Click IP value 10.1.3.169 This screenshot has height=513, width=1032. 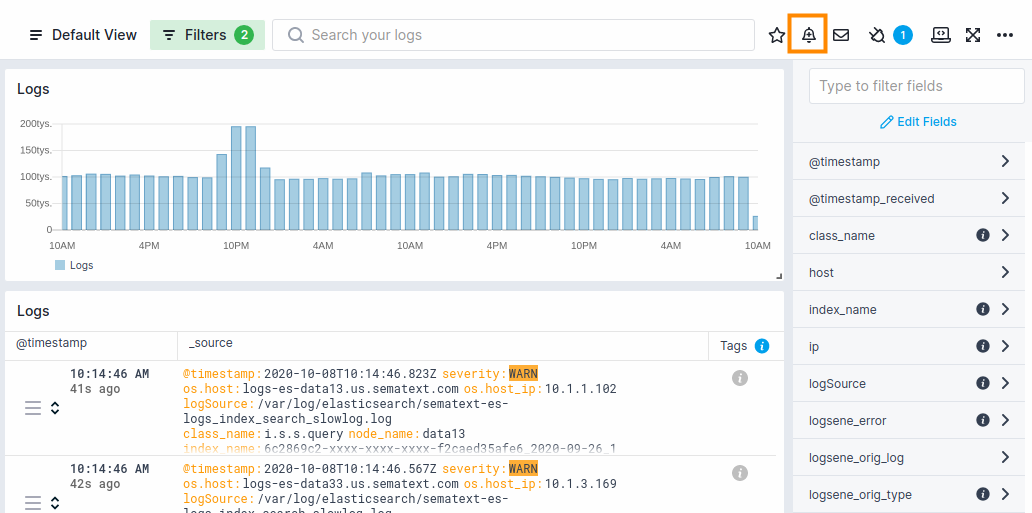[x=580, y=484]
